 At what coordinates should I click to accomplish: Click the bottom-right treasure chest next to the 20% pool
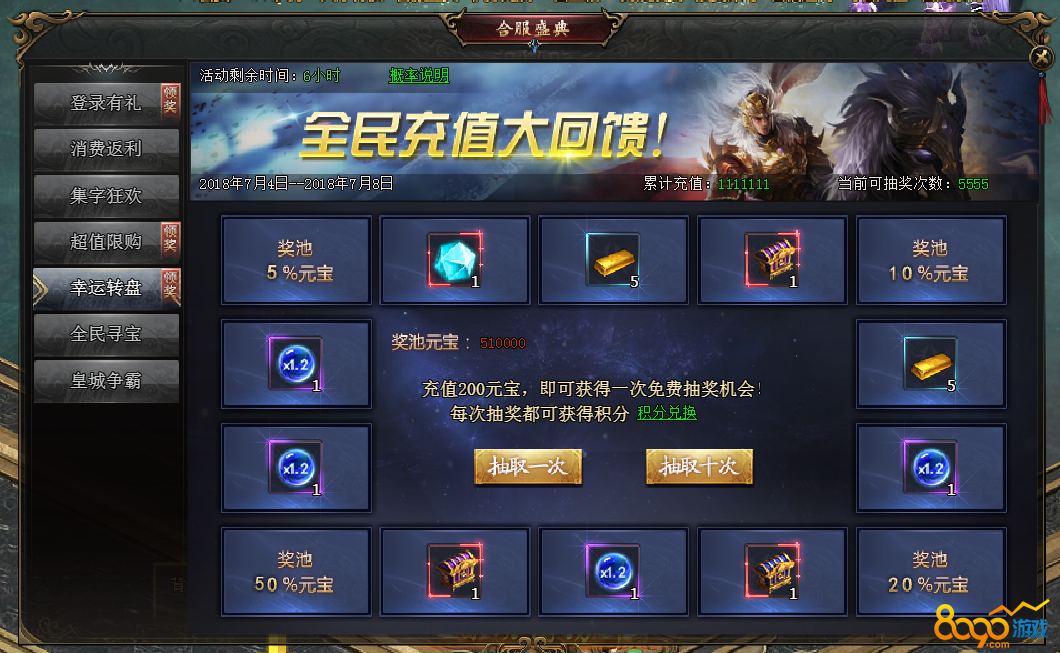tap(772, 572)
